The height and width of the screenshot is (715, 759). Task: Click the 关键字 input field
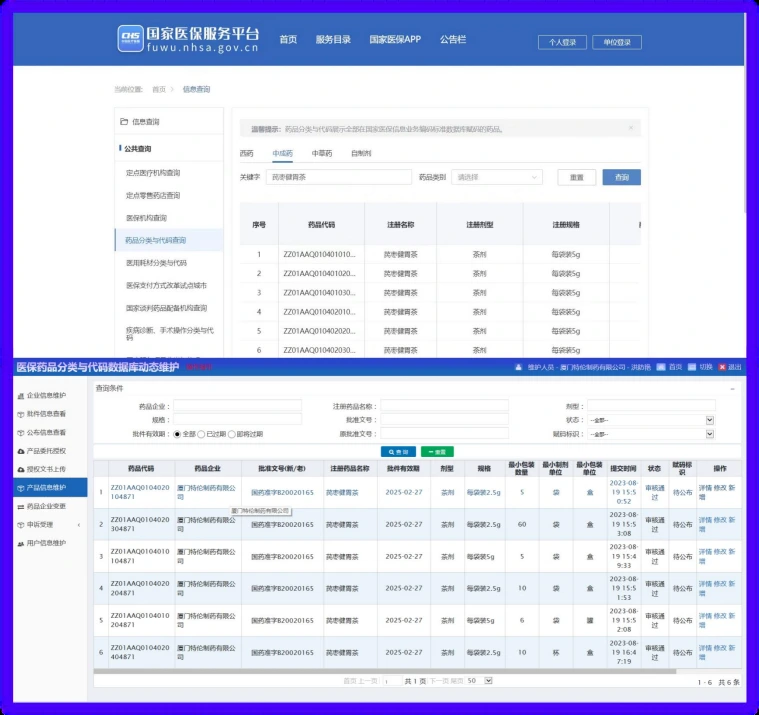tap(339, 177)
